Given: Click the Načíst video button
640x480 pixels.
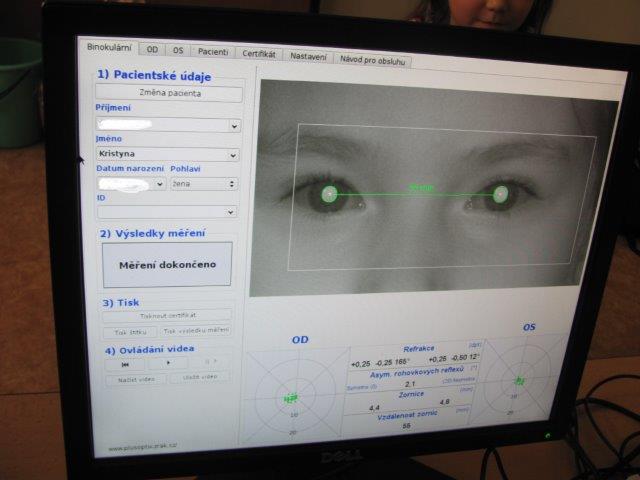Looking at the screenshot, I should coord(136,380).
